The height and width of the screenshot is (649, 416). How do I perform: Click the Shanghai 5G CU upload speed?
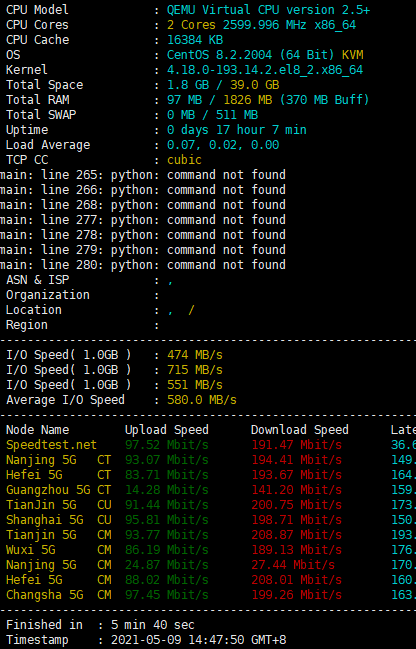(167, 520)
